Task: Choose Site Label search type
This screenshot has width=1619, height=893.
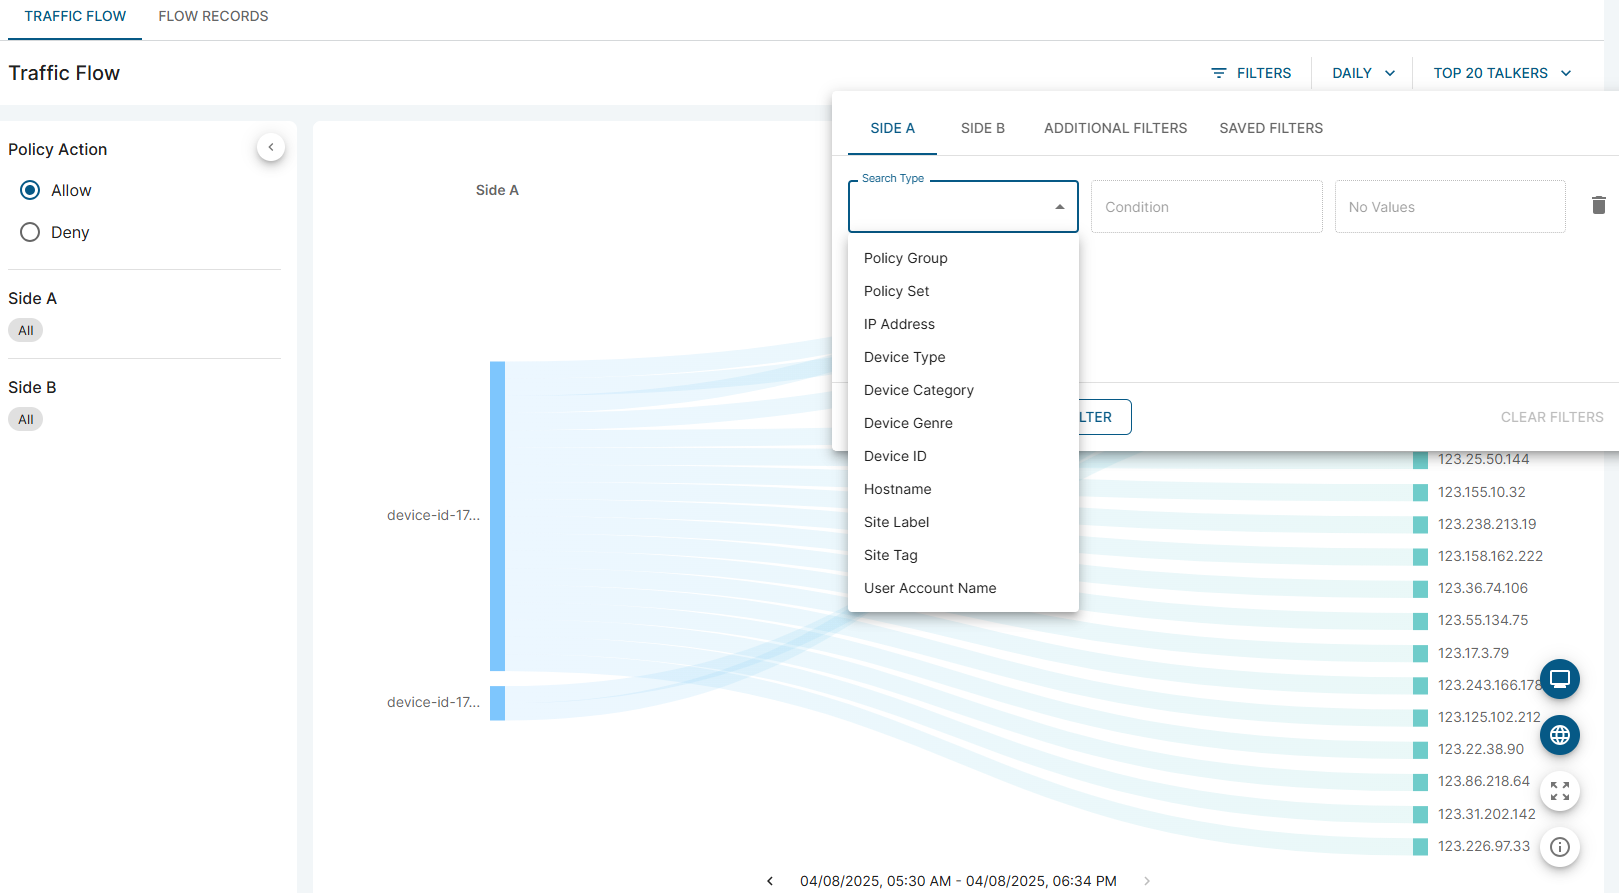Action: (963, 522)
